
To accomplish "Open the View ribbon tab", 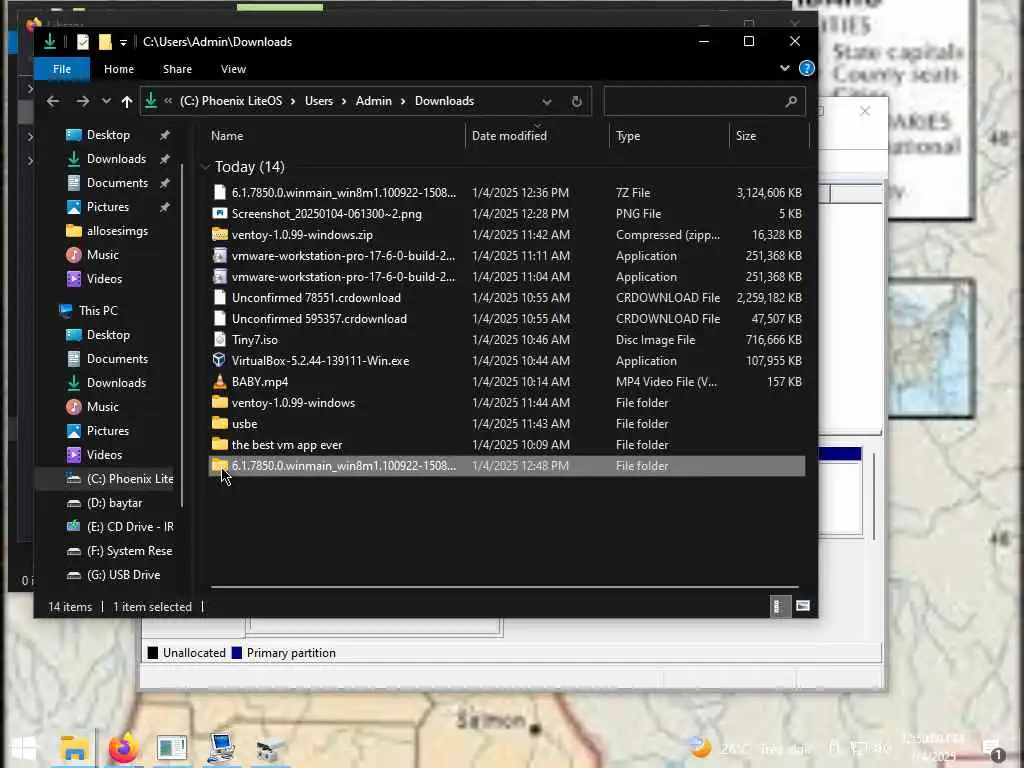I will click(233, 69).
